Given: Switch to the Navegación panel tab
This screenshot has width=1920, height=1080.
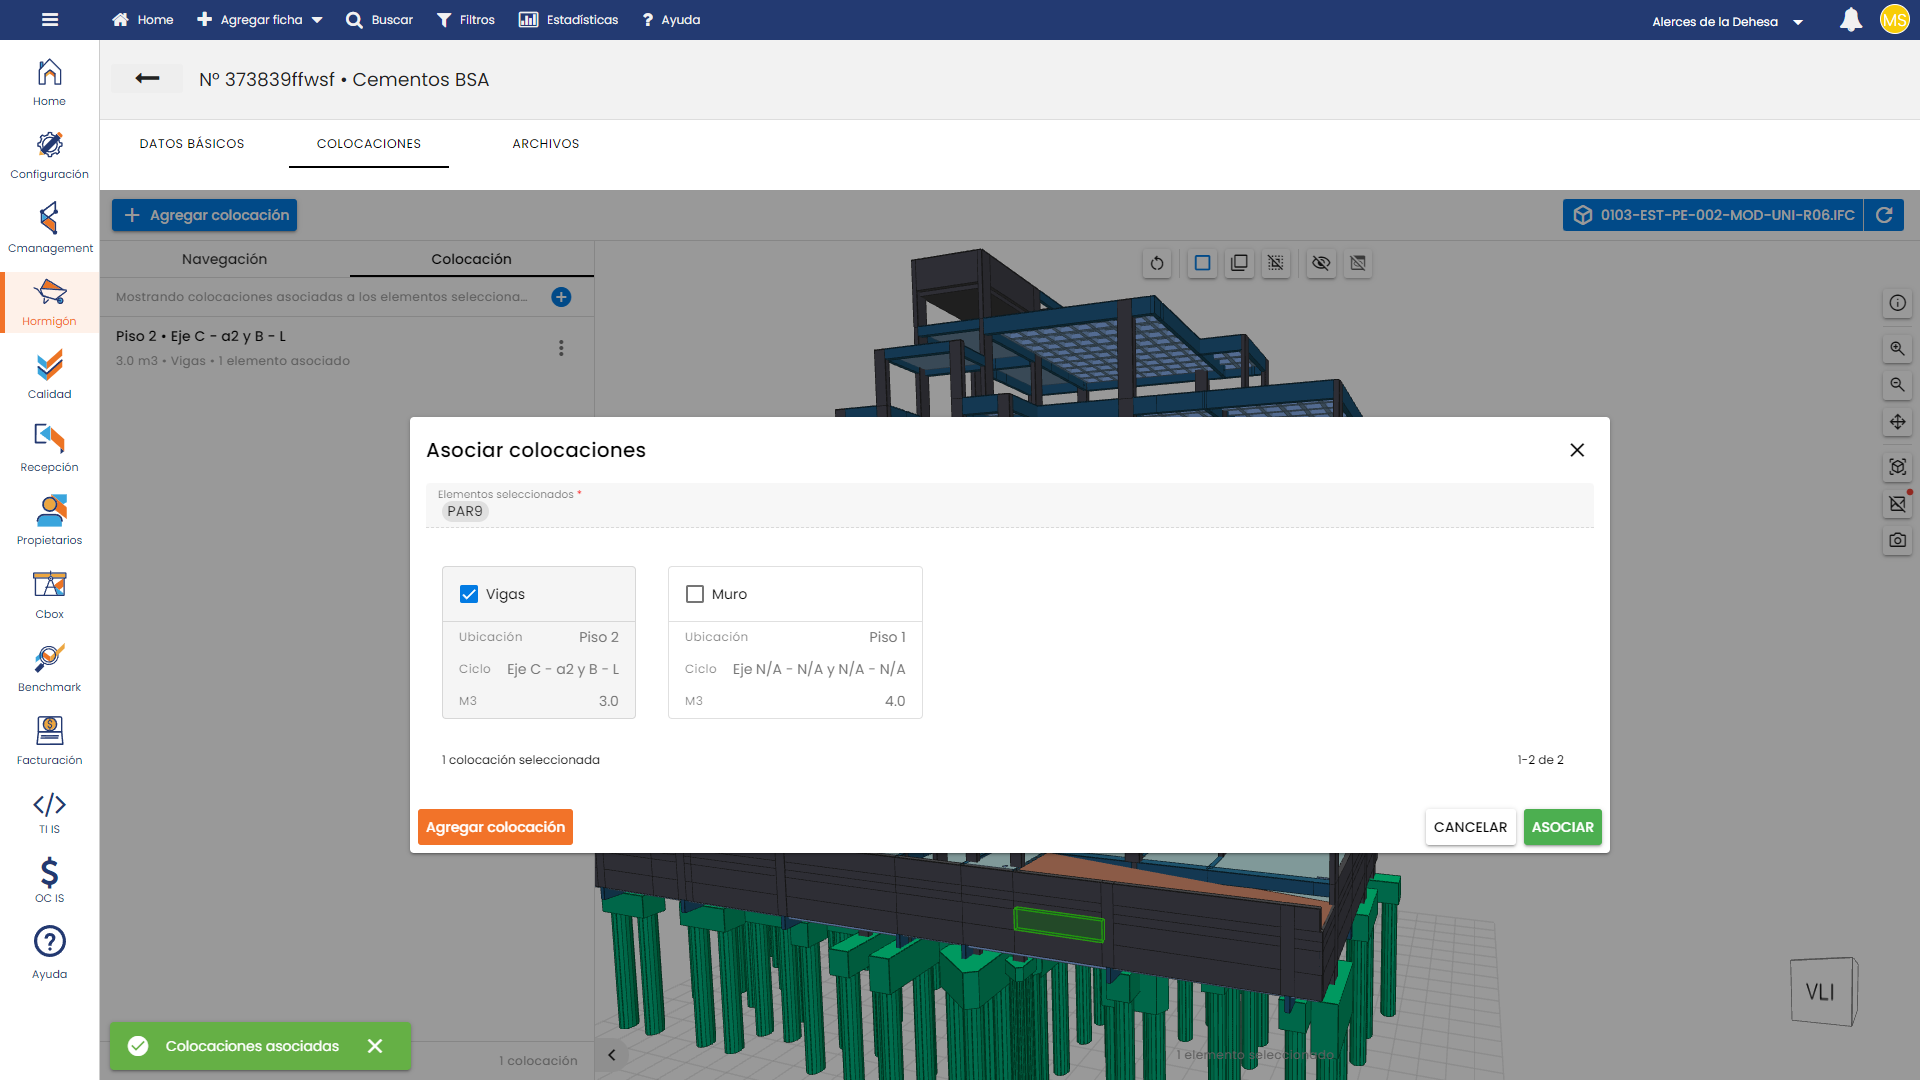Looking at the screenshot, I should 224,259.
